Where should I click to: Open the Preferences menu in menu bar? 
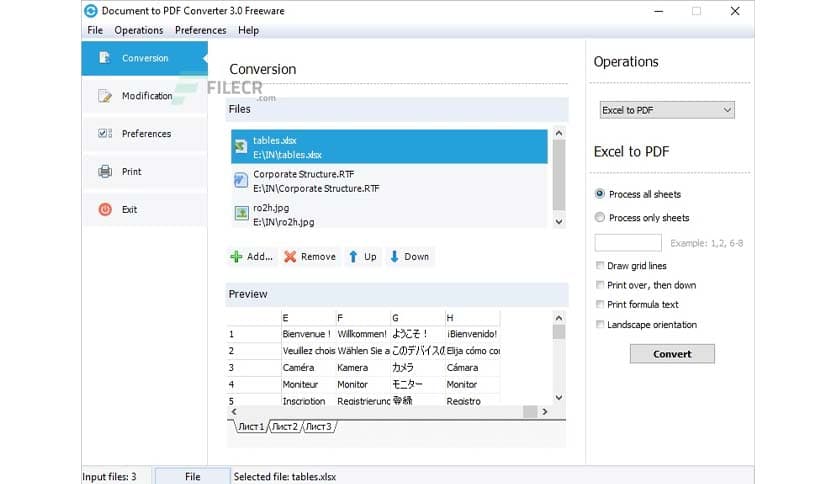[200, 30]
